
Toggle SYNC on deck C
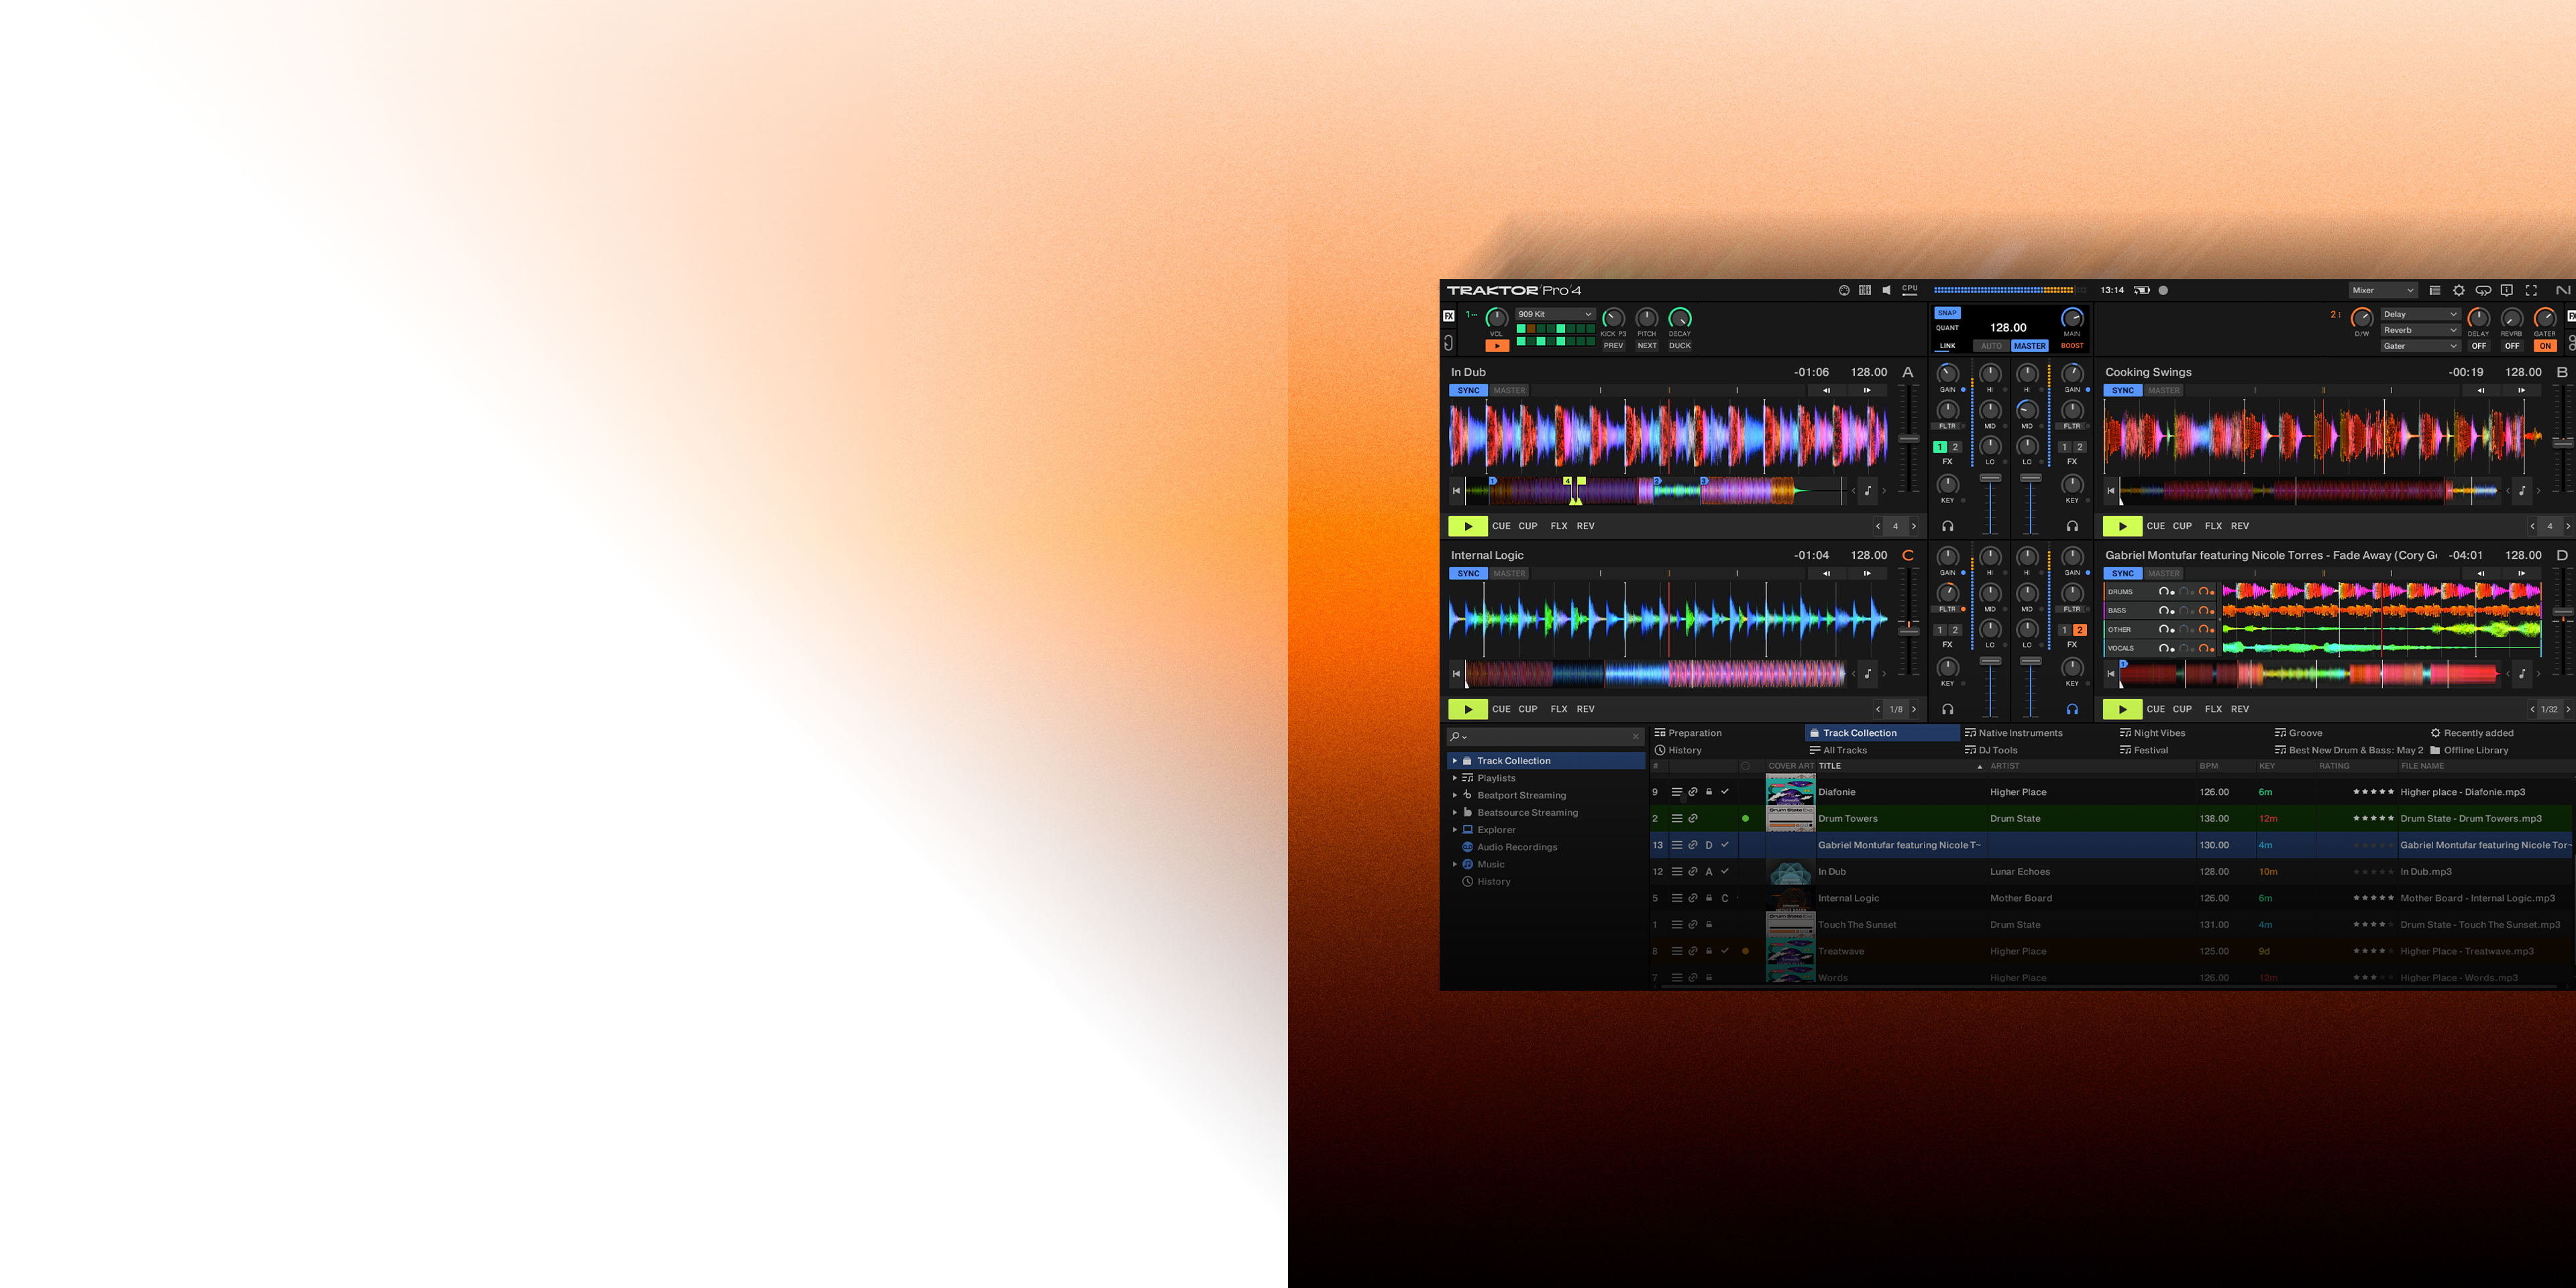[x=1468, y=574]
